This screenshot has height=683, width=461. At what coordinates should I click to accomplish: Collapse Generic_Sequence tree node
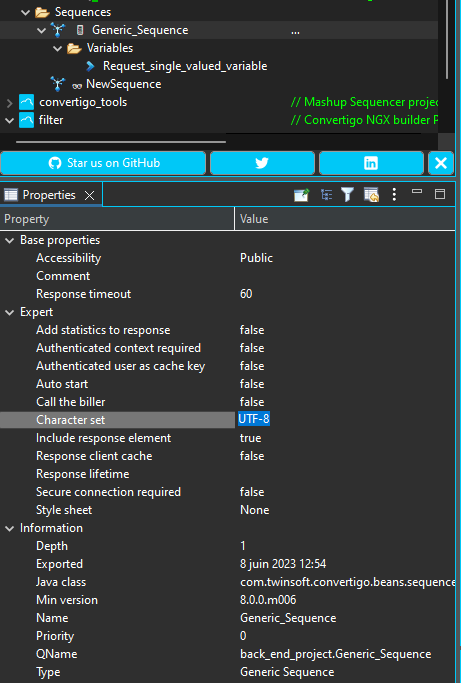pyautogui.click(x=41, y=30)
